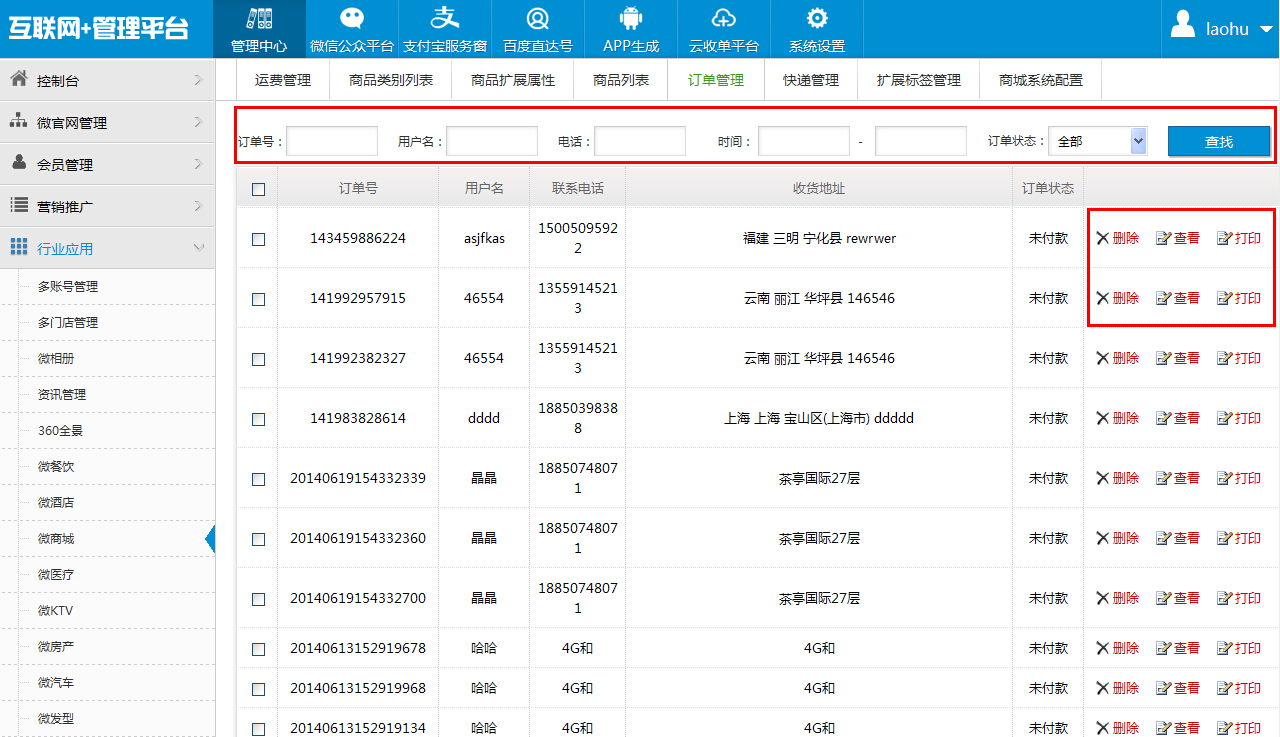View order 141992382327
This screenshot has height=737, width=1280.
pos(1178,358)
